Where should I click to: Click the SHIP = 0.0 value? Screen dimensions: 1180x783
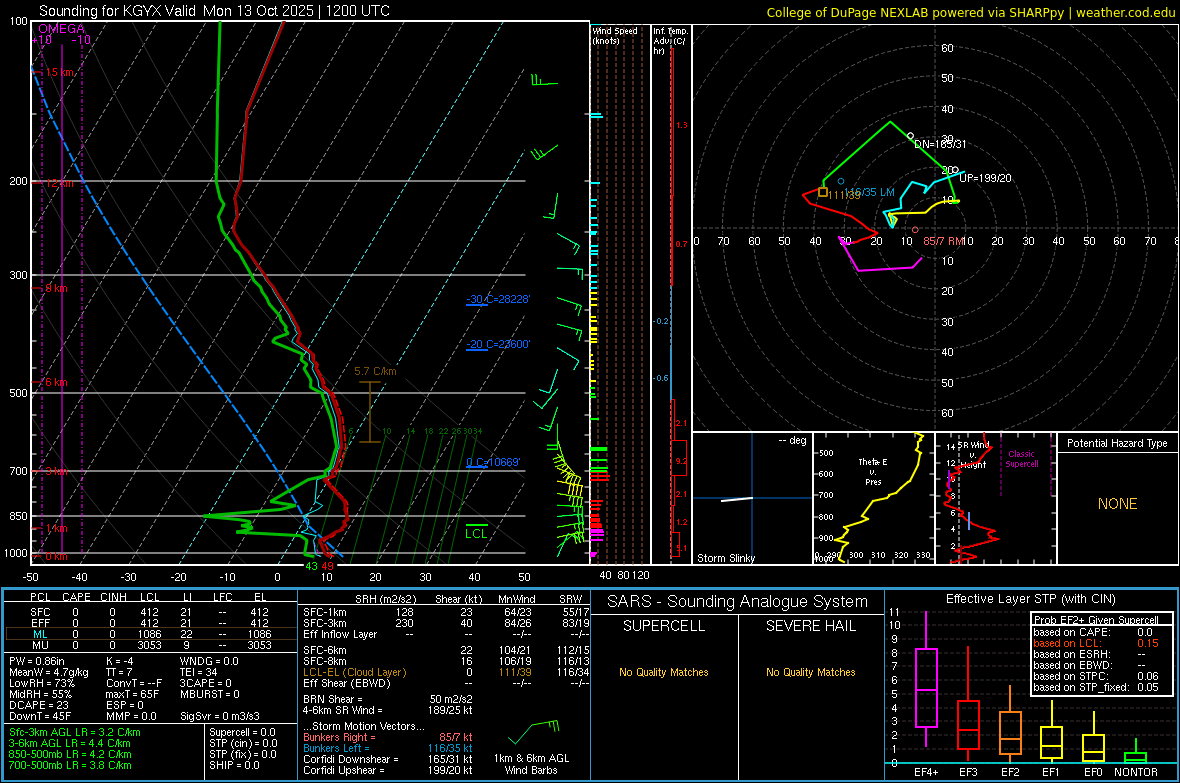234,765
